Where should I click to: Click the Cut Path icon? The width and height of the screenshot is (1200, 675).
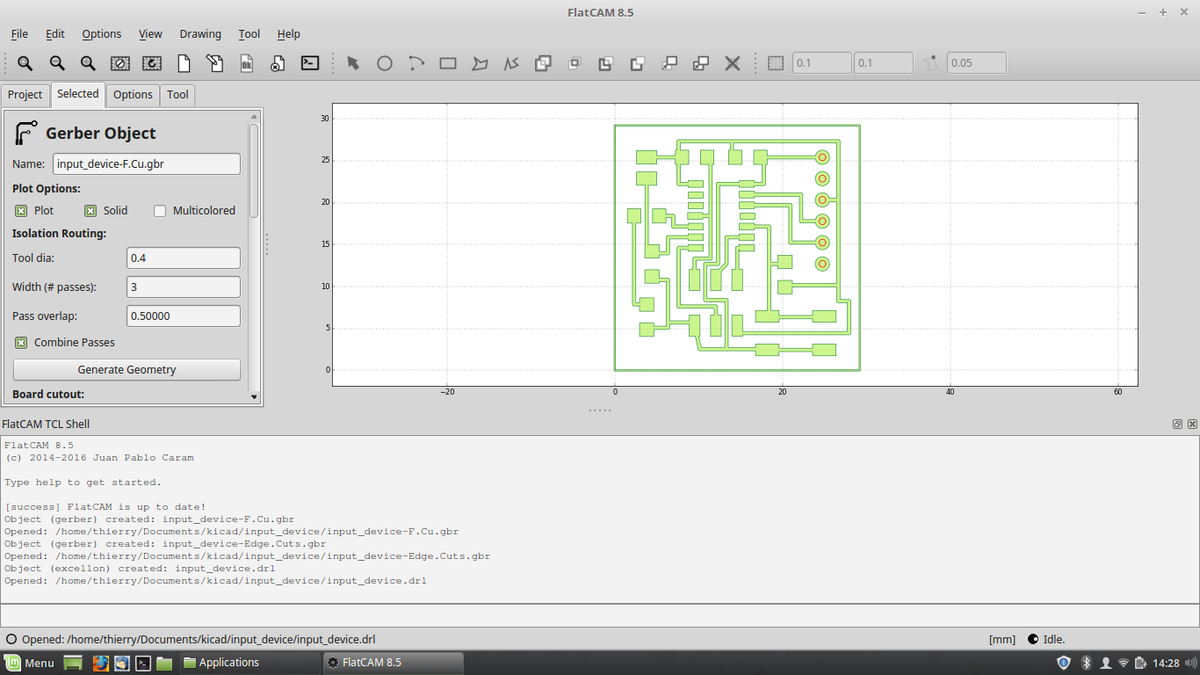pyautogui.click(x=637, y=63)
